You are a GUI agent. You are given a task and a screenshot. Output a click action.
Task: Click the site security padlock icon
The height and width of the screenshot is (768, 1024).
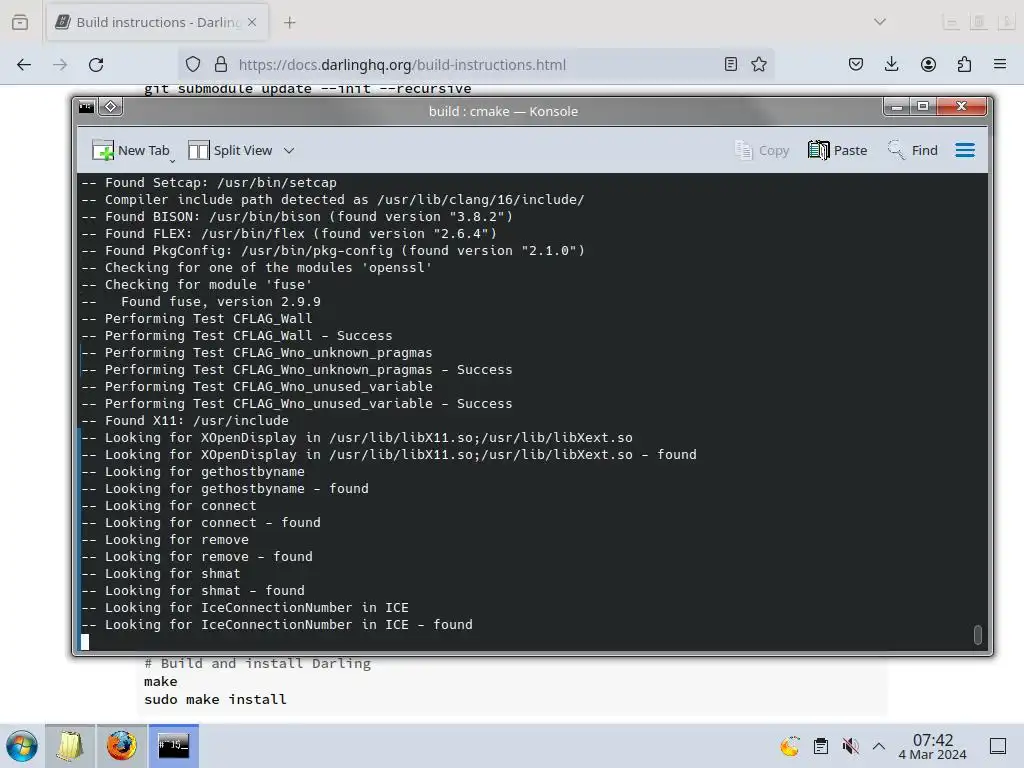coord(221,65)
